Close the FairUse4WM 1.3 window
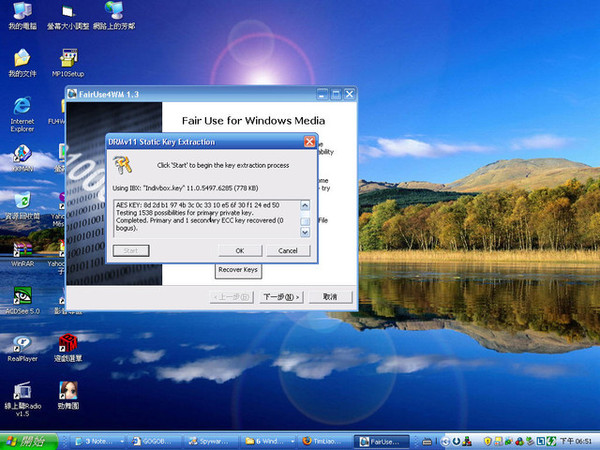The height and width of the screenshot is (450, 600). 349,94
